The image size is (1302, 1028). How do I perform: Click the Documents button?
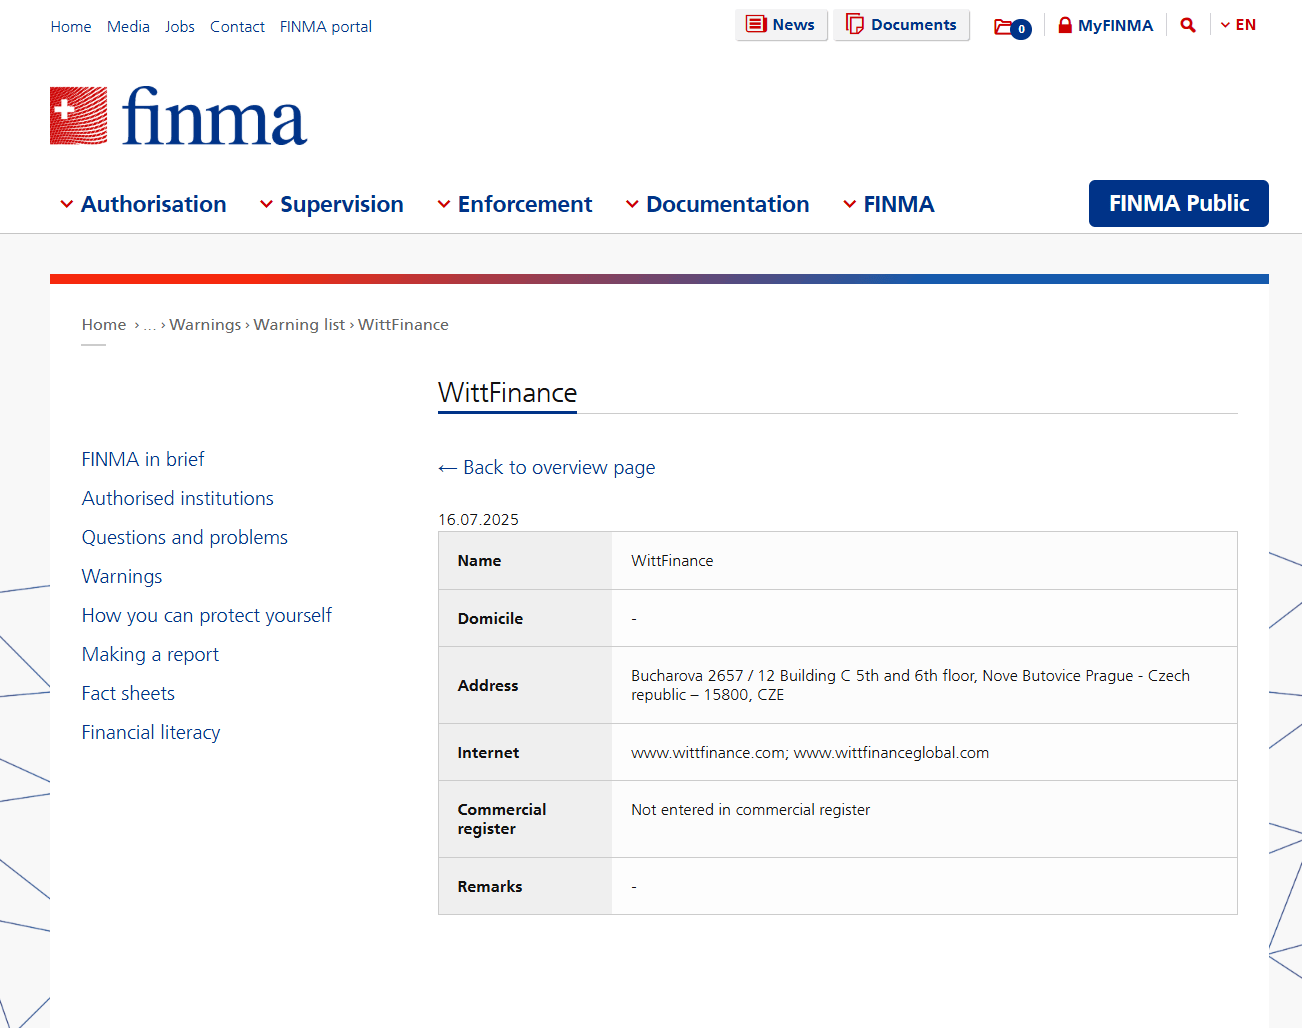(x=902, y=25)
